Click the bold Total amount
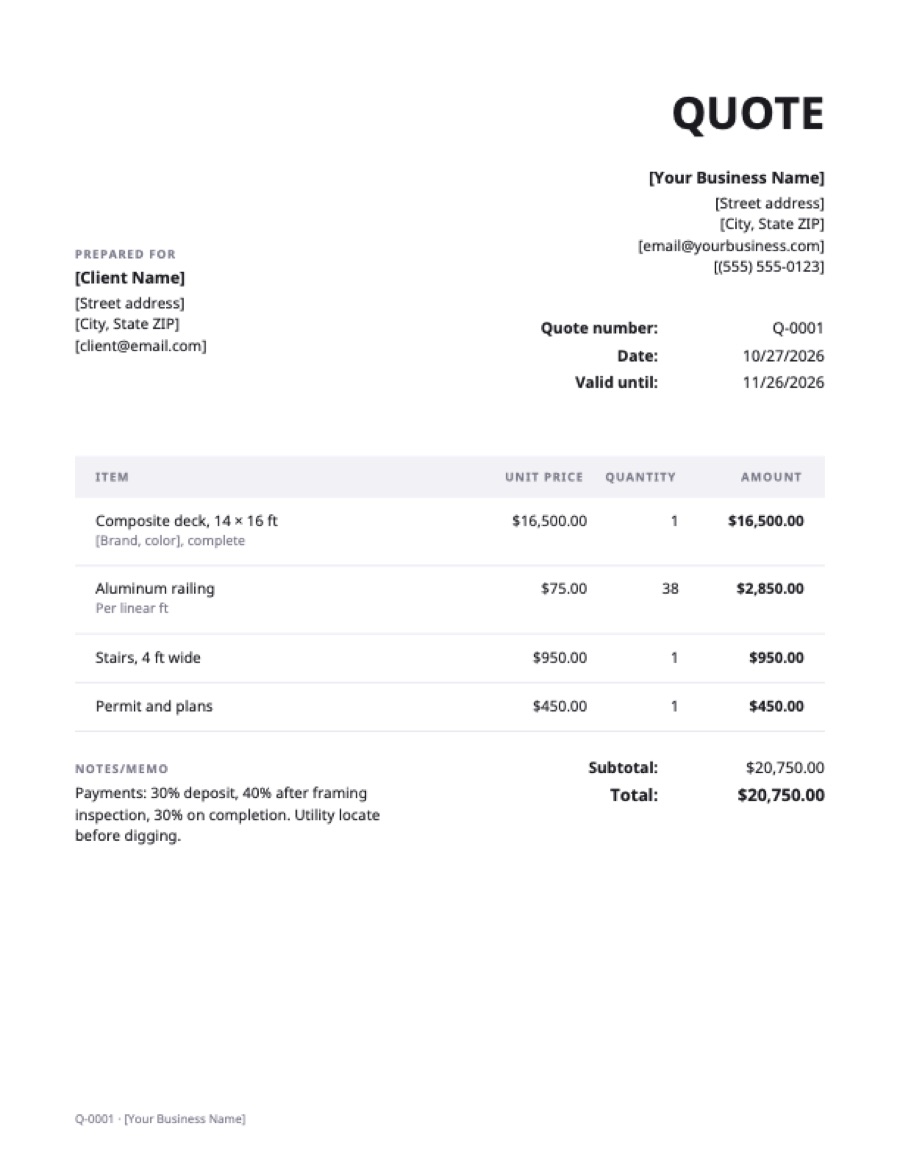The height and width of the screenshot is (1164, 900). point(780,795)
